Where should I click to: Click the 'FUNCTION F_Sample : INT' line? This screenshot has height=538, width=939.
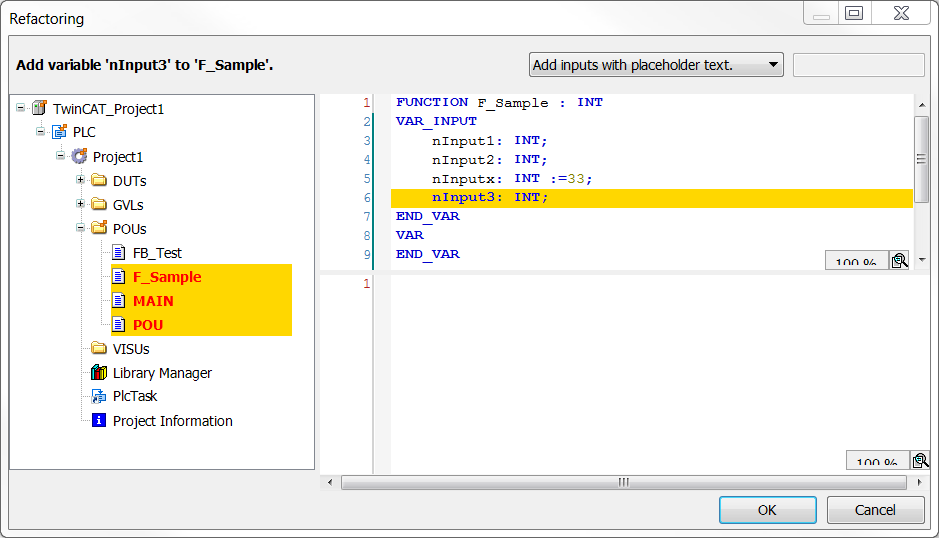[x=499, y=102]
